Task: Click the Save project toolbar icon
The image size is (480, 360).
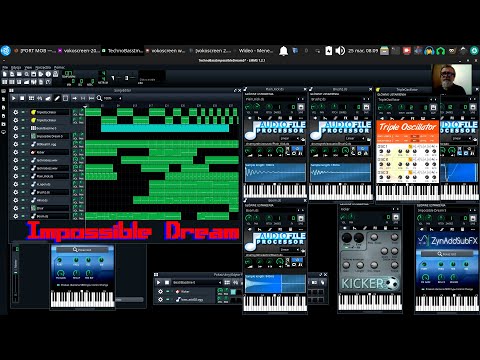Action: [x=34, y=74]
